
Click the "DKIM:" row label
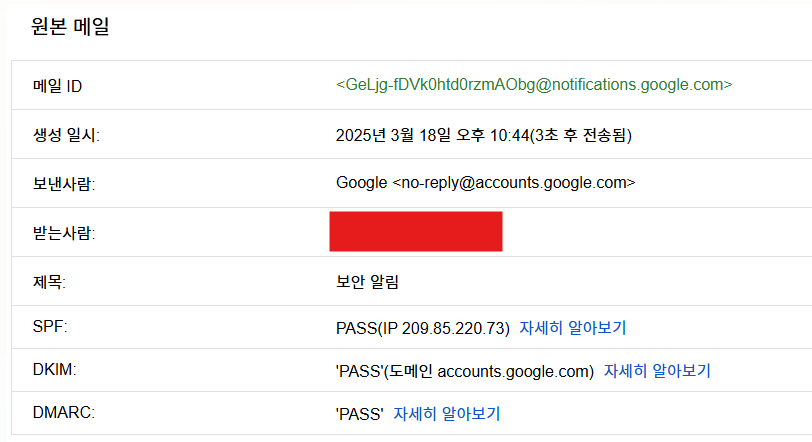tap(54, 371)
